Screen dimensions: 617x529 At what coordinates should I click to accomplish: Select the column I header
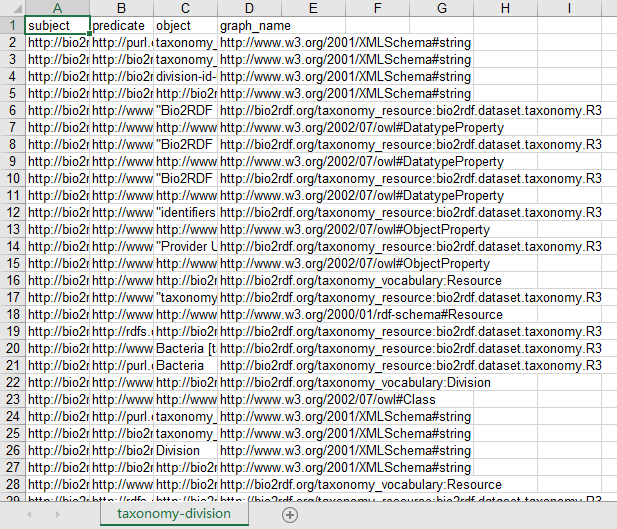click(569, 8)
